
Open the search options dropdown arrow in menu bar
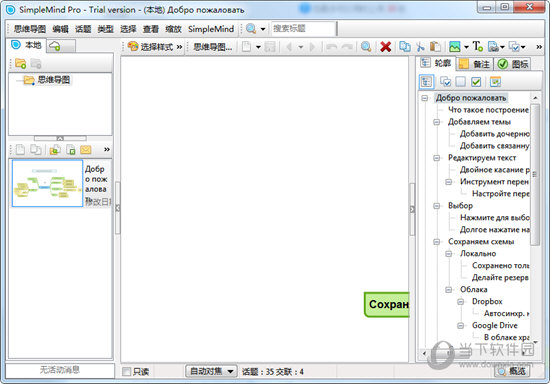tap(263, 29)
